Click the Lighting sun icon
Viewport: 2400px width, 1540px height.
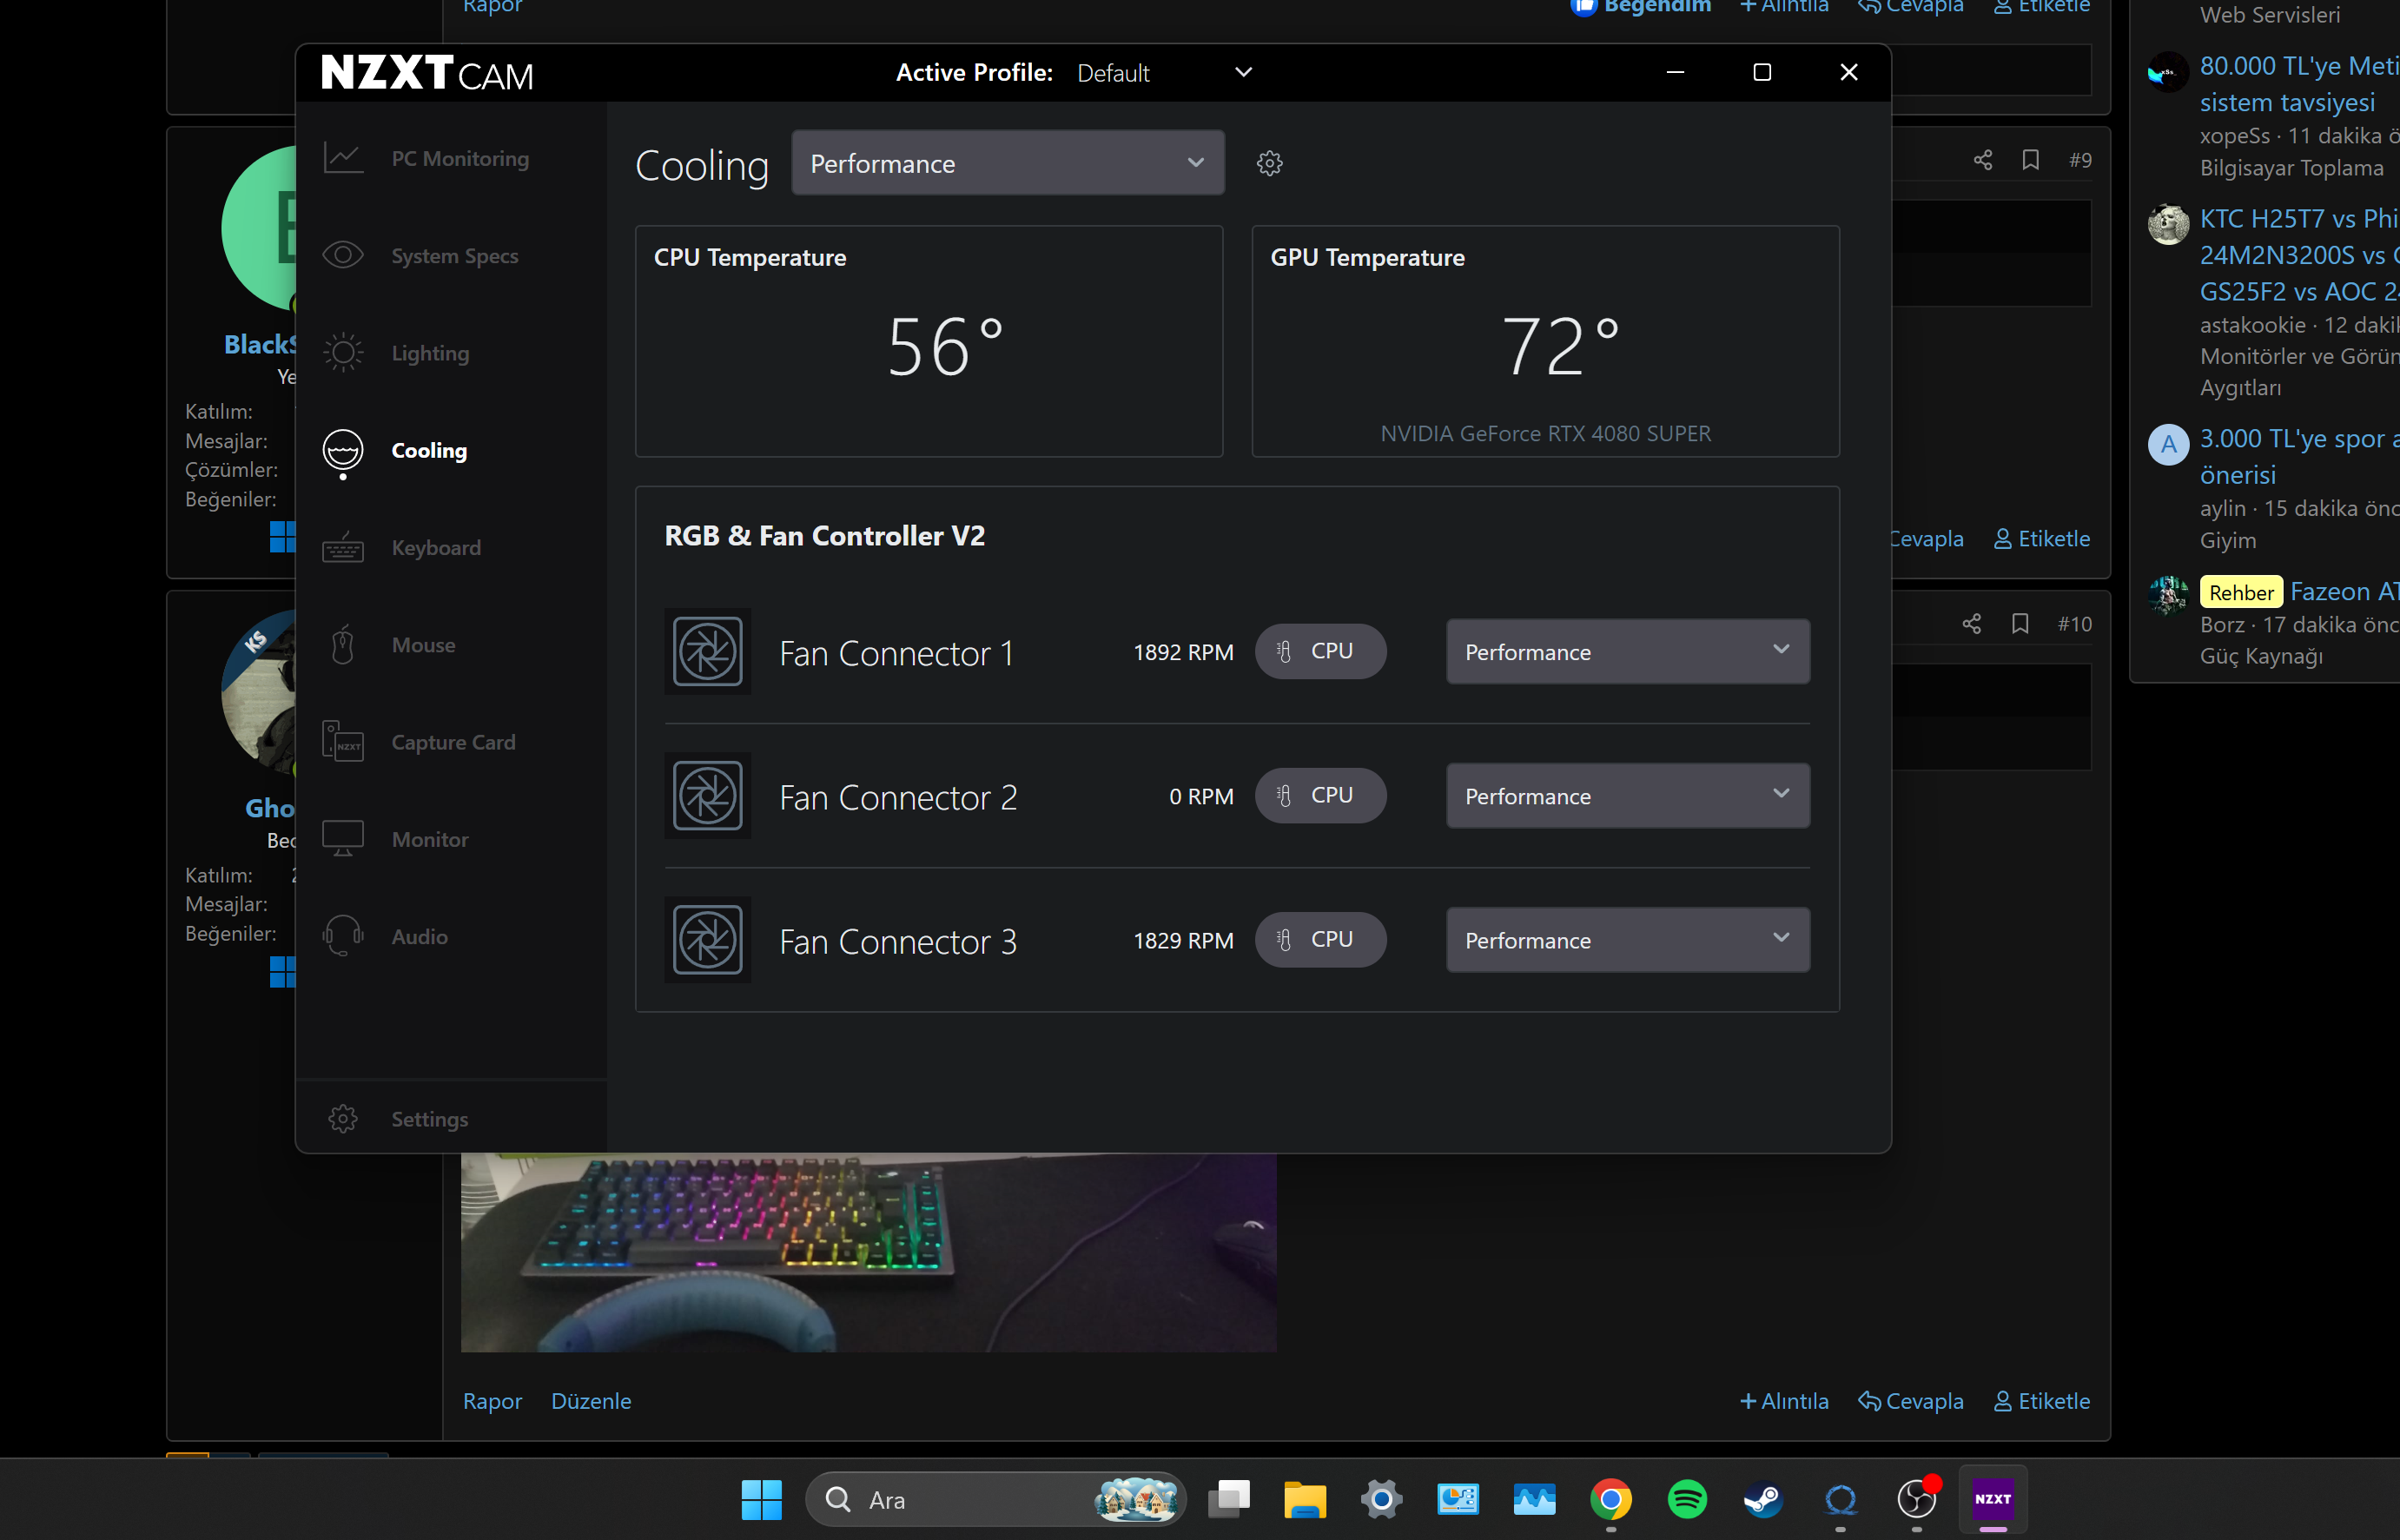click(343, 352)
